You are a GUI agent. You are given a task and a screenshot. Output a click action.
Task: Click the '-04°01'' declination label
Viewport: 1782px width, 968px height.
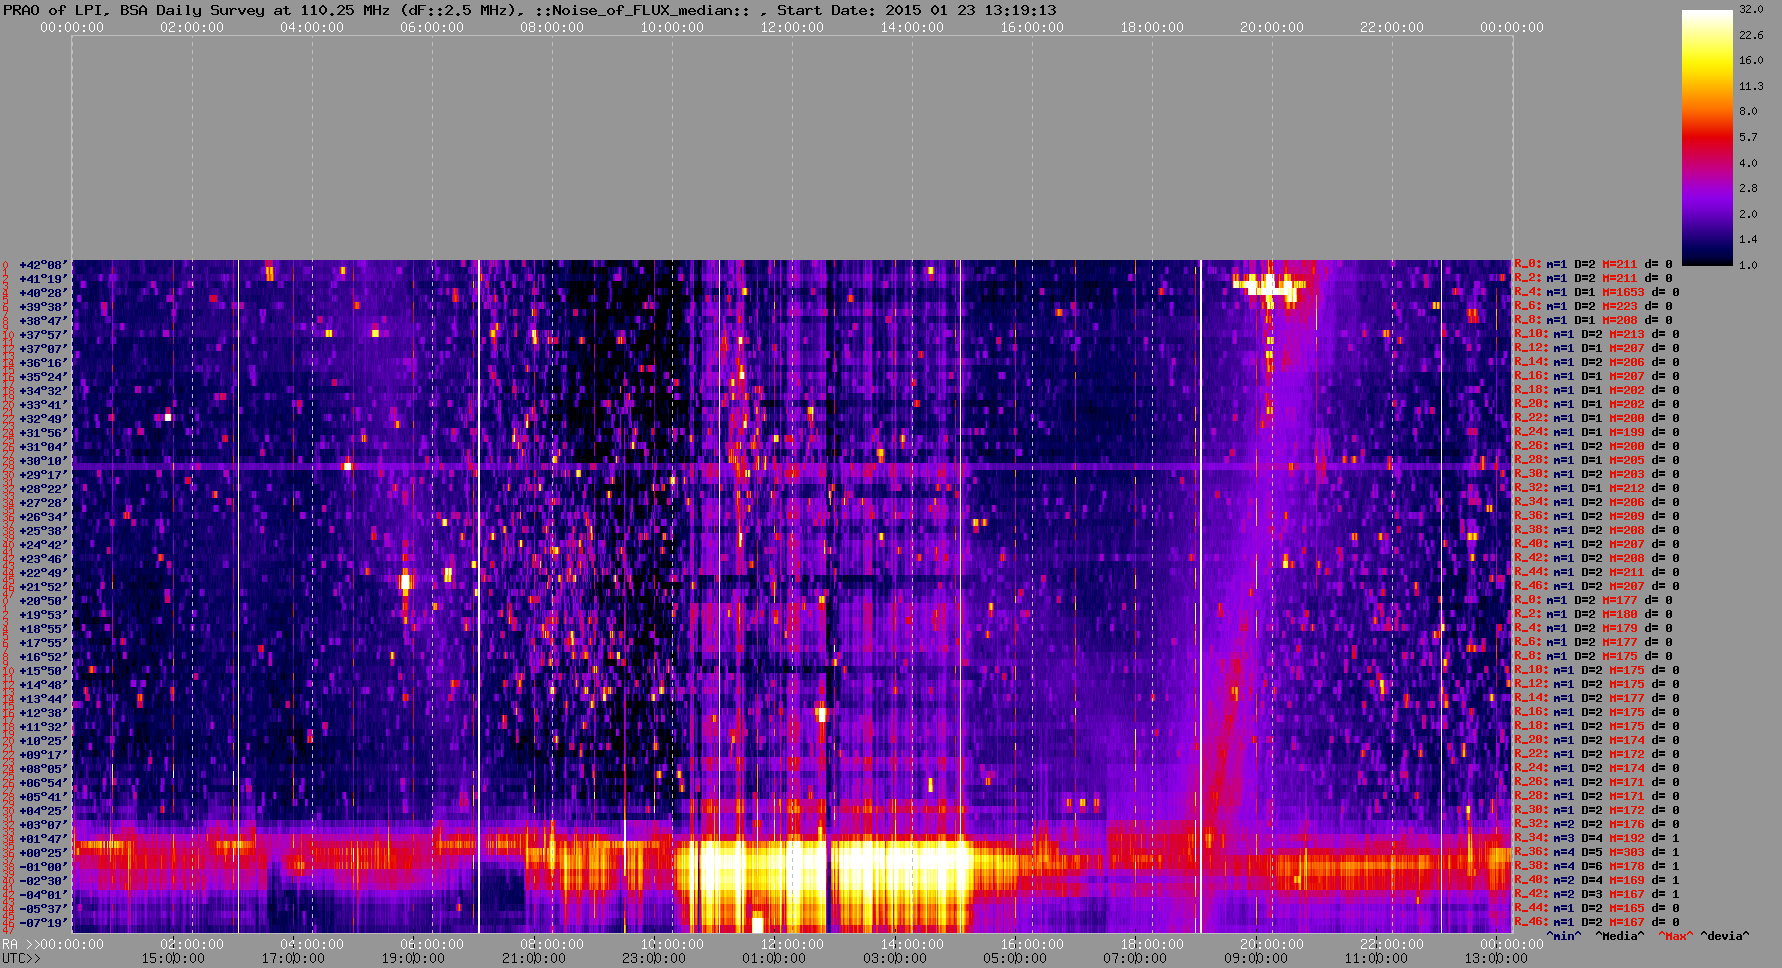click(x=43, y=895)
